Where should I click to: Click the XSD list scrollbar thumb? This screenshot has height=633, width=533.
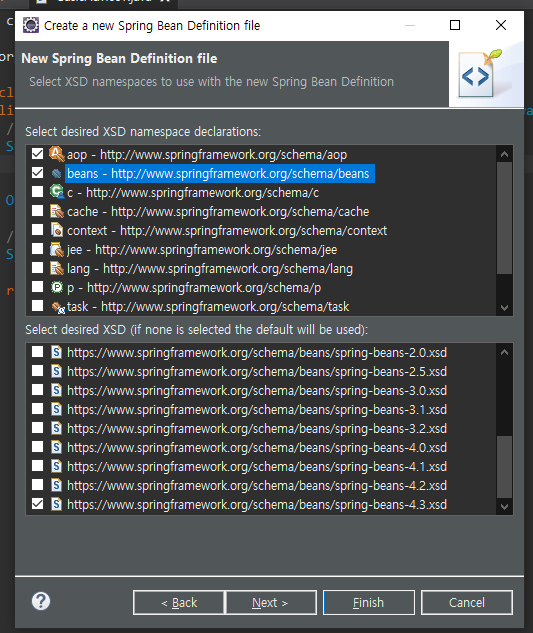(x=504, y=467)
